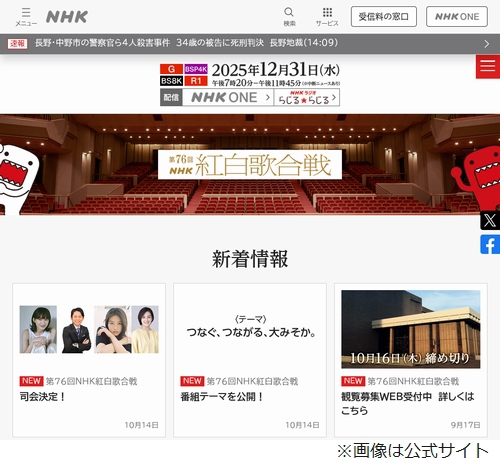Viewport: 500px width, 460px height.
Task: Open らじる★らじる radio link arrow
Action: (x=307, y=97)
